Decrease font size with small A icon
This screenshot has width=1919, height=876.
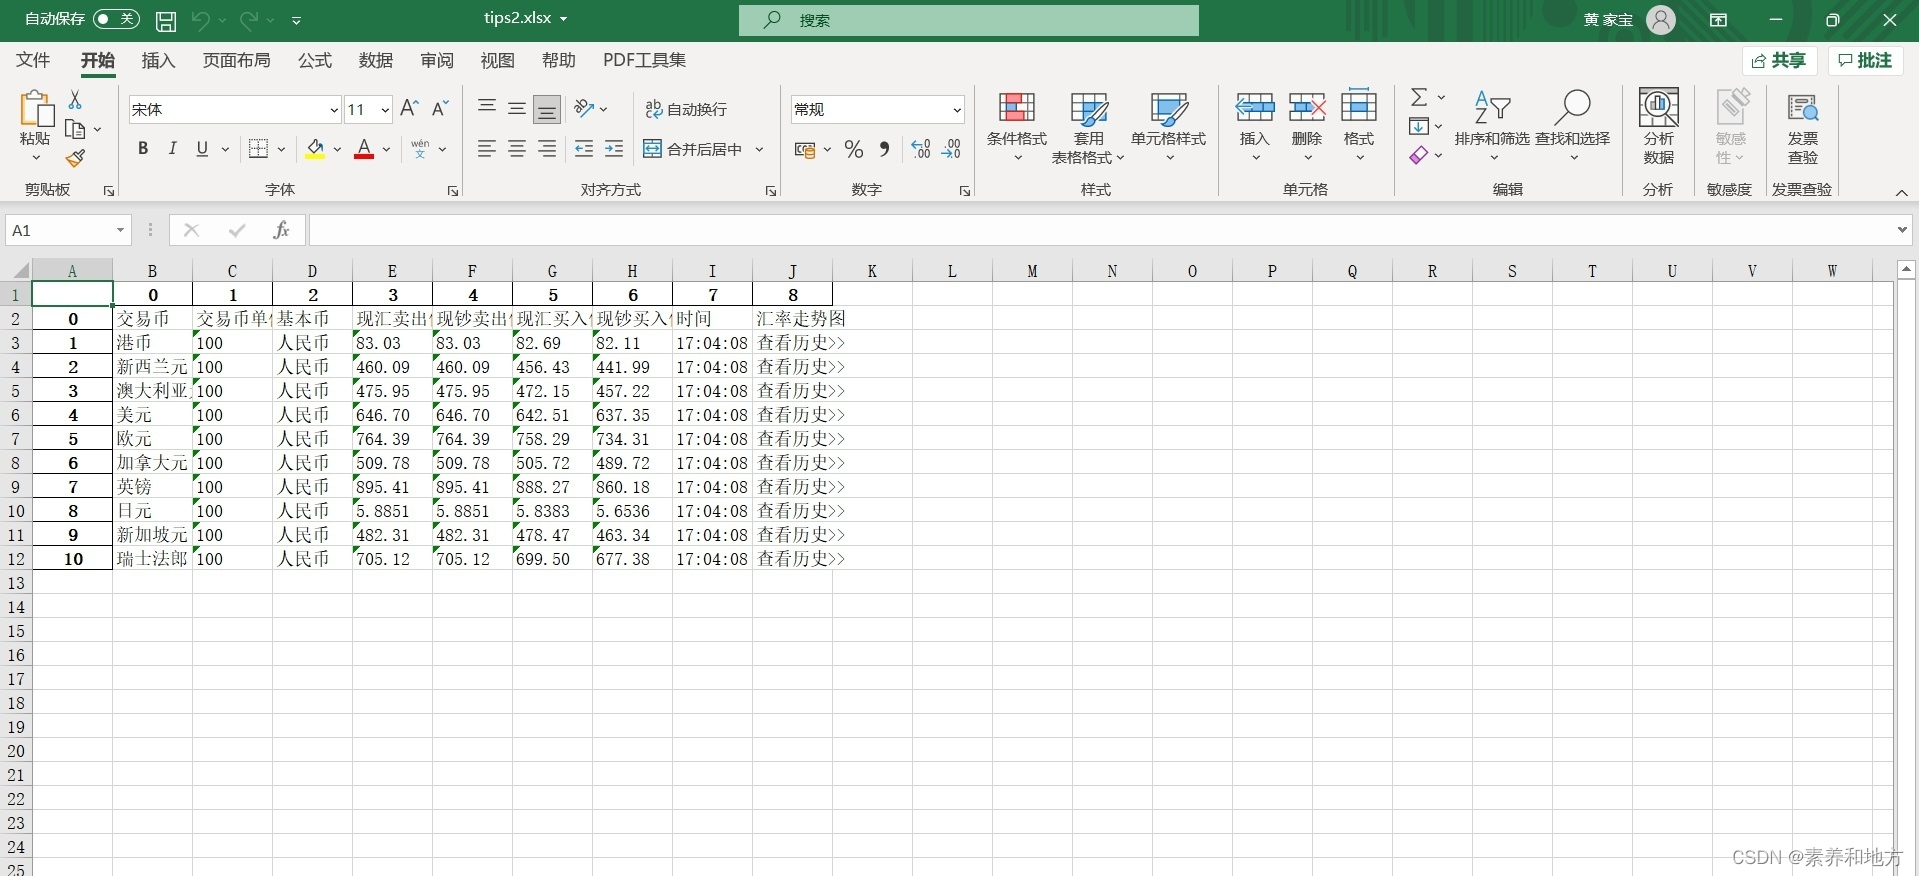pyautogui.click(x=439, y=108)
